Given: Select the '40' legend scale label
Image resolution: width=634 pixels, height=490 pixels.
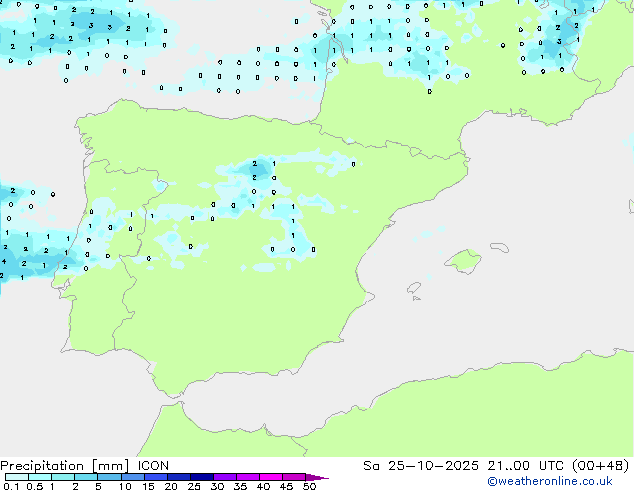Looking at the screenshot, I should [x=263, y=486].
